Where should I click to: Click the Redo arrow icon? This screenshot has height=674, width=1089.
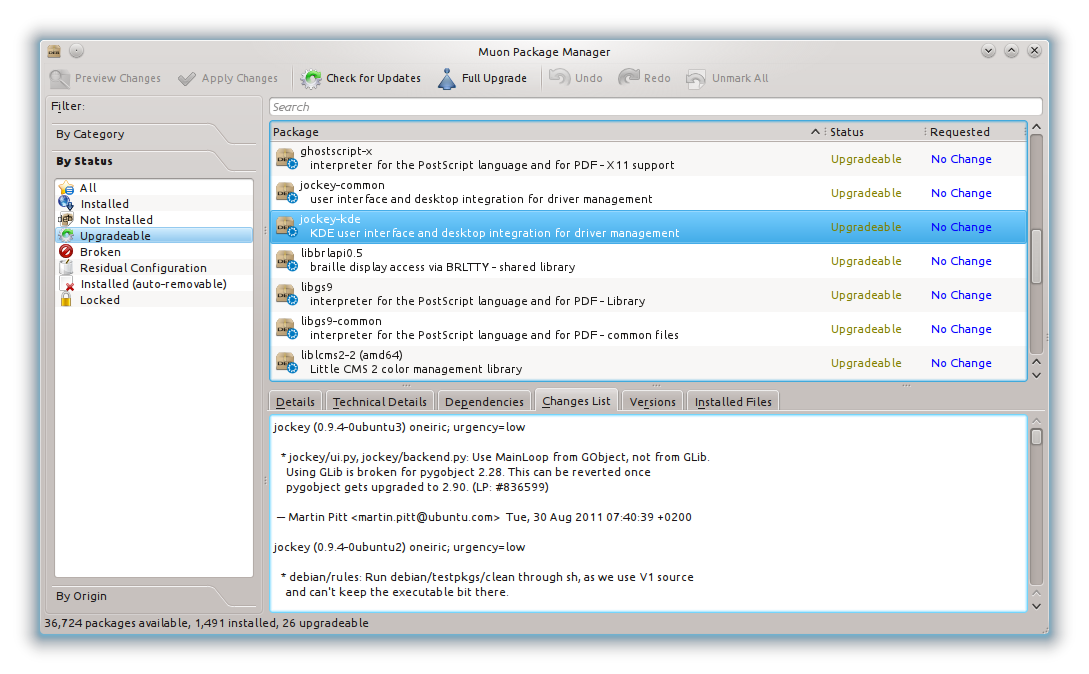629,78
